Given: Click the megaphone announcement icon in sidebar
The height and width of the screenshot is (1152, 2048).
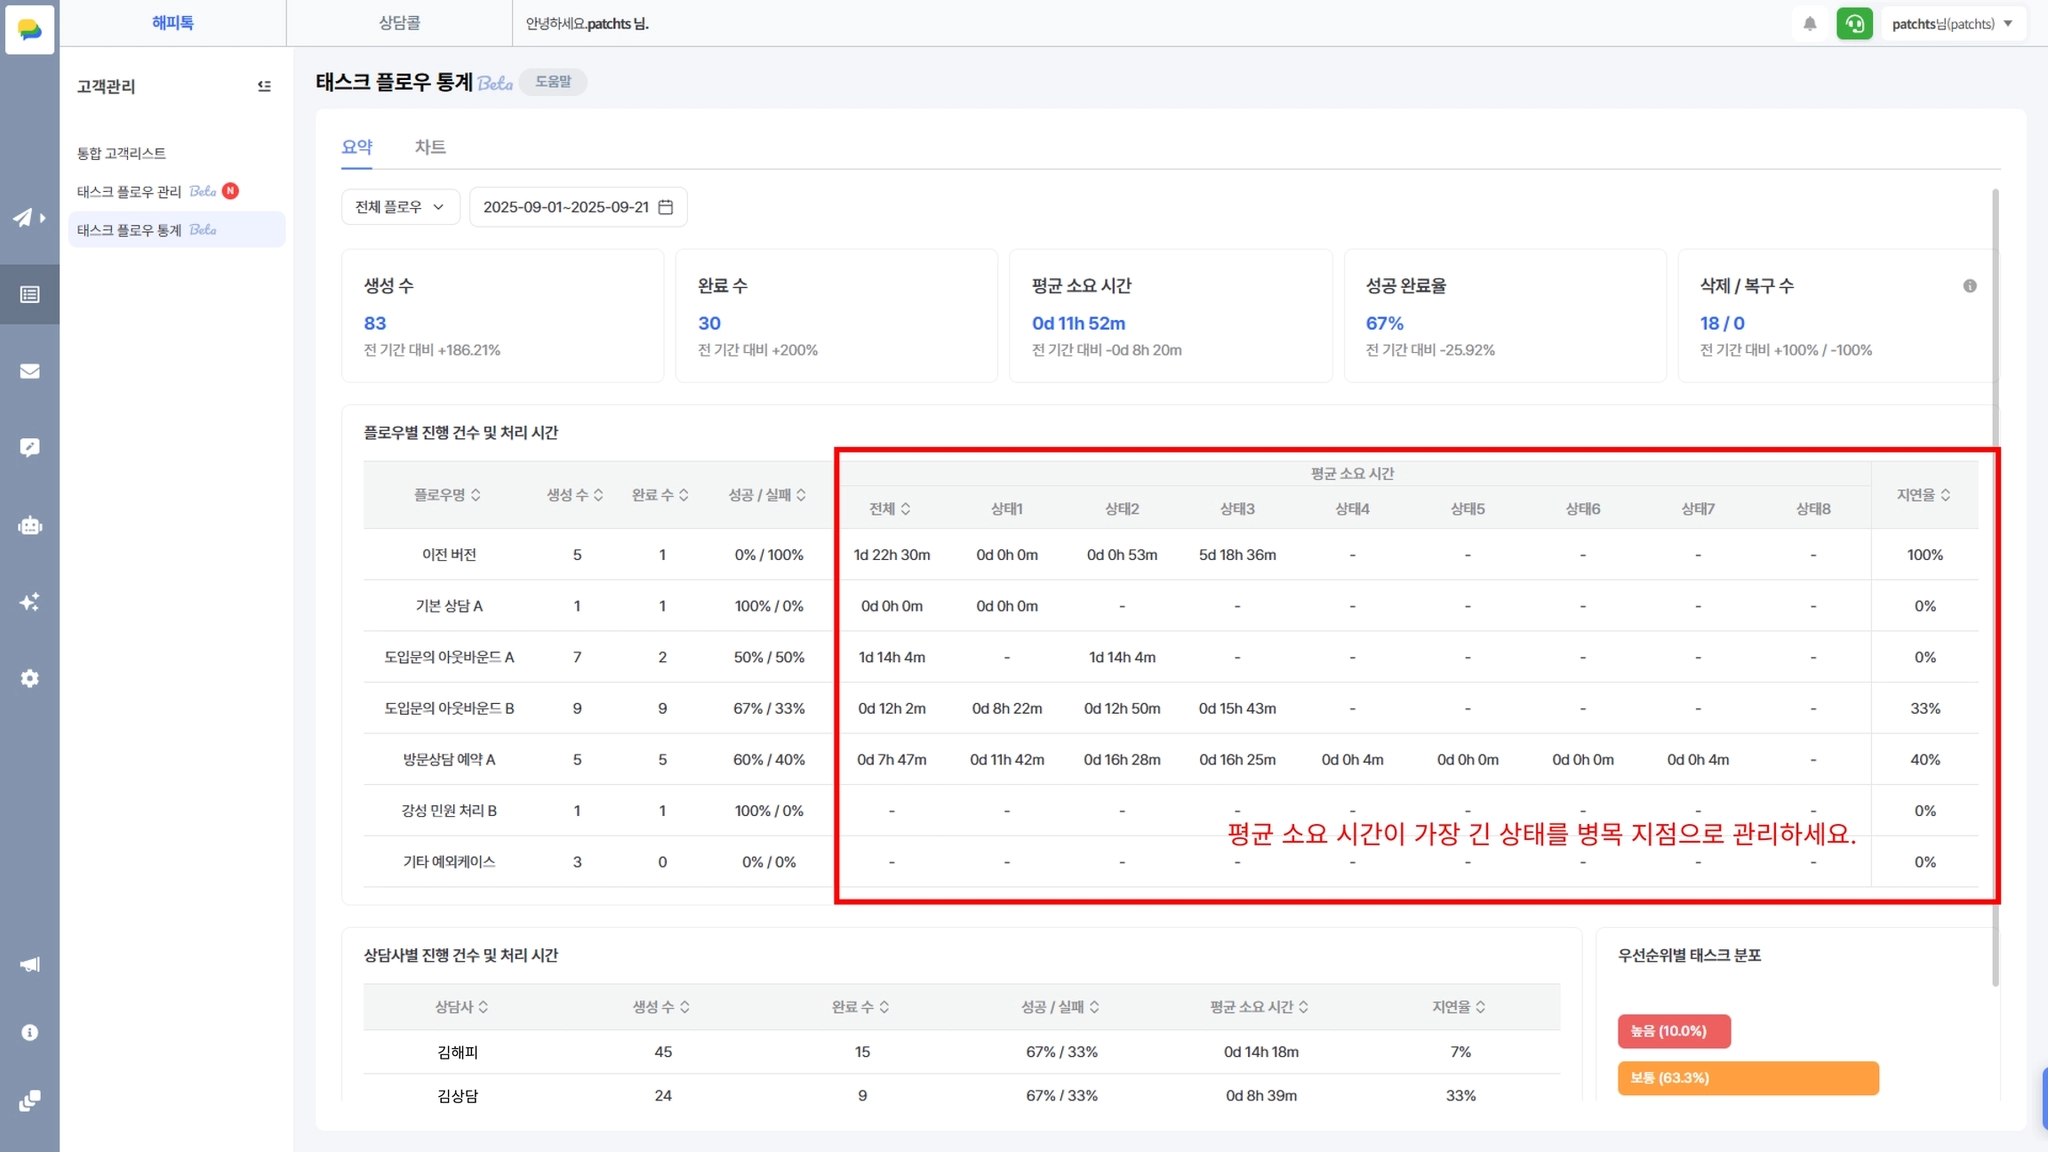Looking at the screenshot, I should [x=29, y=964].
